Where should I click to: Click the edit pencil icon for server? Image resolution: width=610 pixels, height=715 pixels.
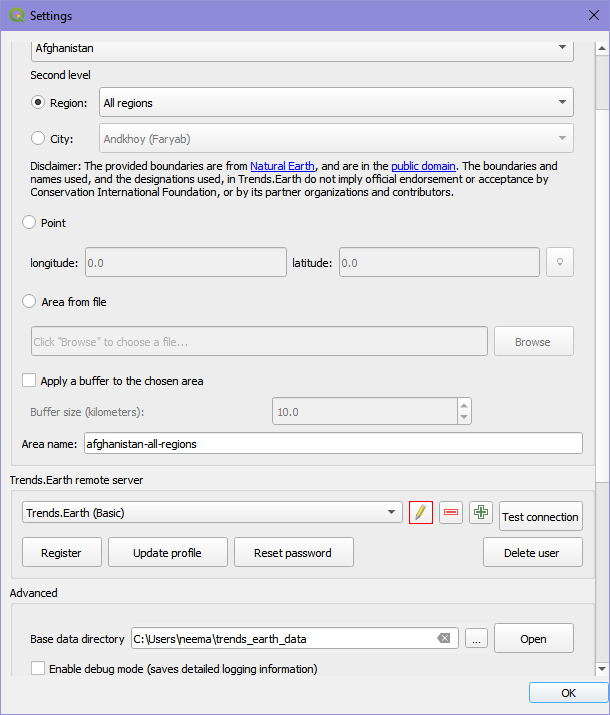click(x=420, y=512)
